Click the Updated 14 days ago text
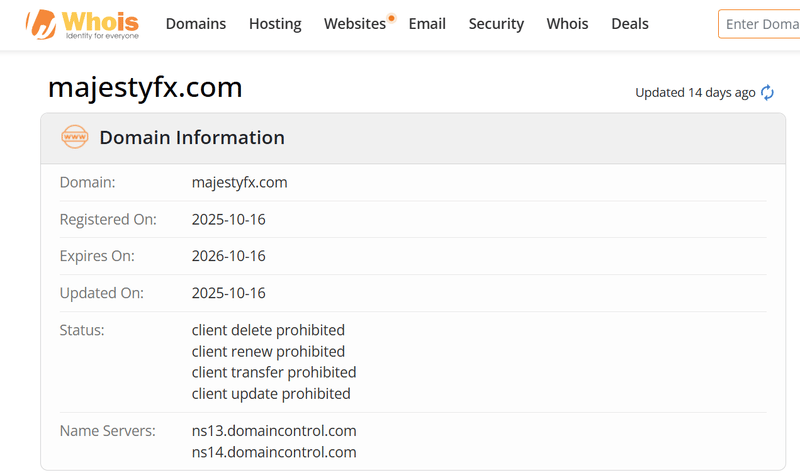Image resolution: width=800 pixels, height=475 pixels. (695, 93)
